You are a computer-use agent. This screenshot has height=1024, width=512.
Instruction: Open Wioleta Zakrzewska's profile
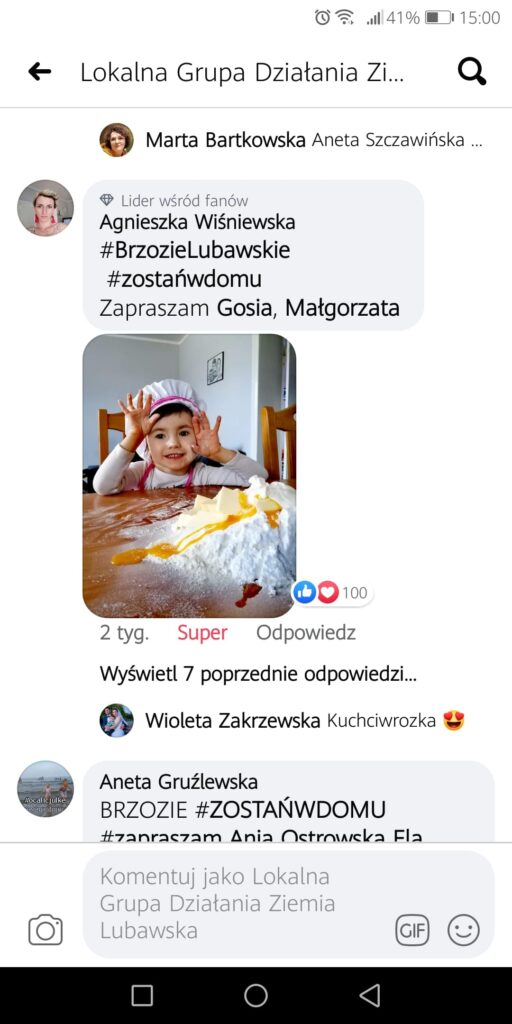(232, 720)
